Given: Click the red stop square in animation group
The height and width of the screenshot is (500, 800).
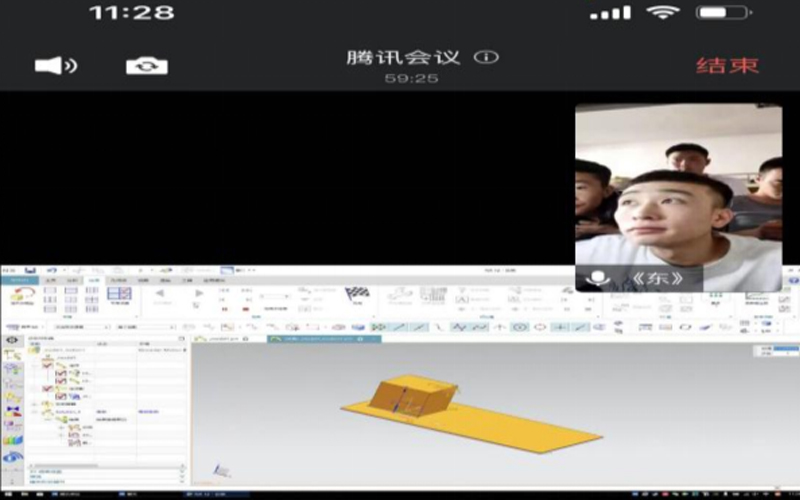Looking at the screenshot, I should coord(245,309).
